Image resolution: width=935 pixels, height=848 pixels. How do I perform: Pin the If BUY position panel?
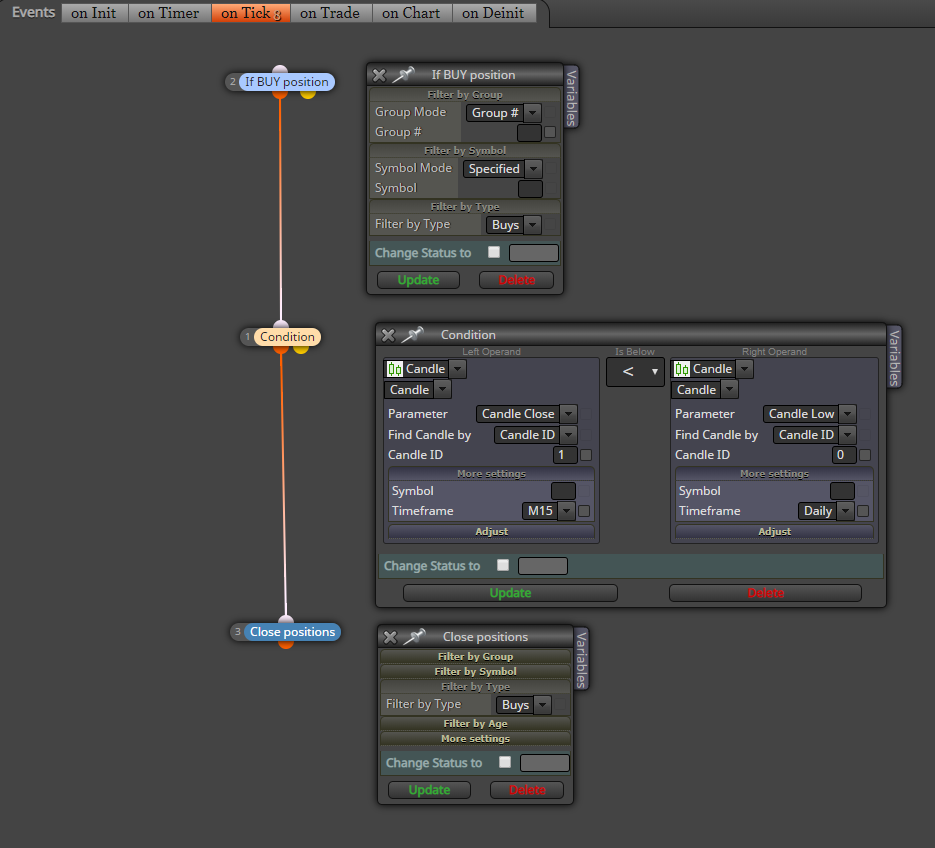[x=405, y=75]
